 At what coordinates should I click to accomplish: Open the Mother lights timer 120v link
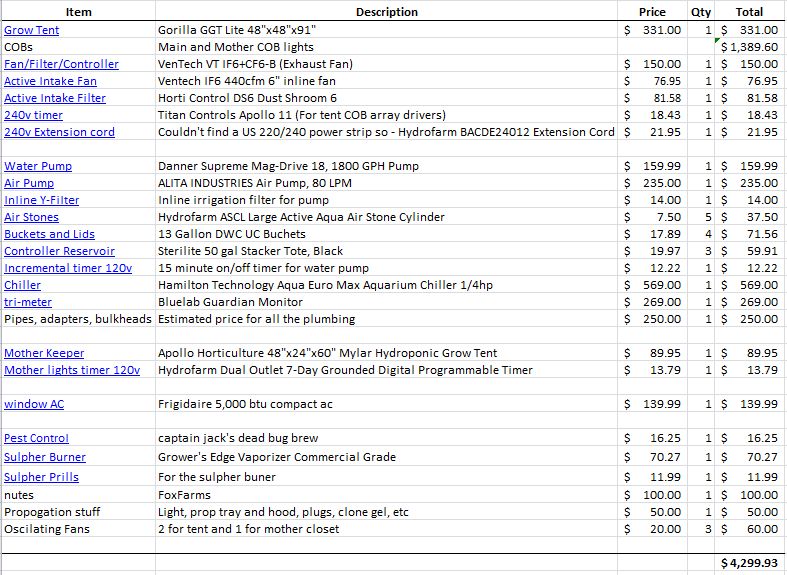72,370
